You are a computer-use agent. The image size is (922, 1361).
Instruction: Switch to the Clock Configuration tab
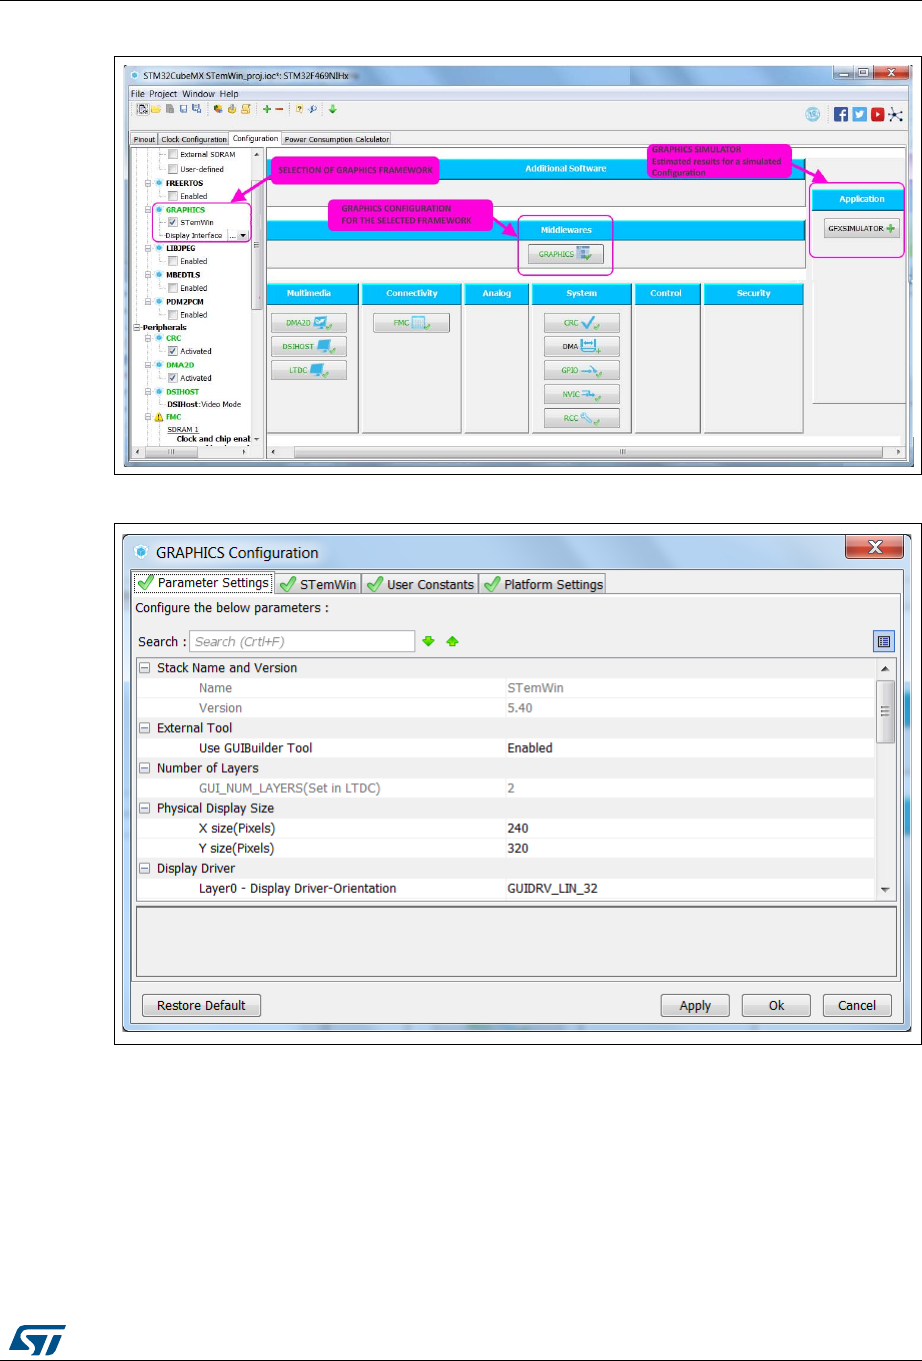coord(194,139)
